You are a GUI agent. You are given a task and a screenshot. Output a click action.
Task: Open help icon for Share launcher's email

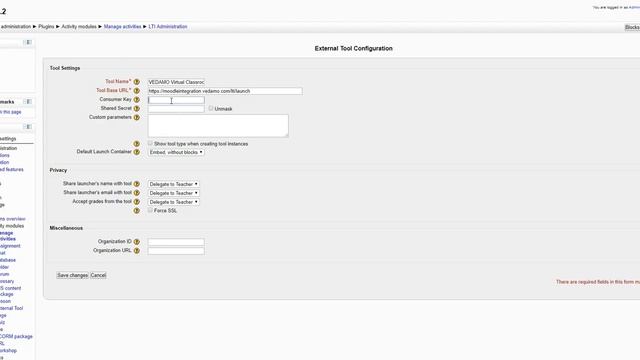[x=137, y=193]
